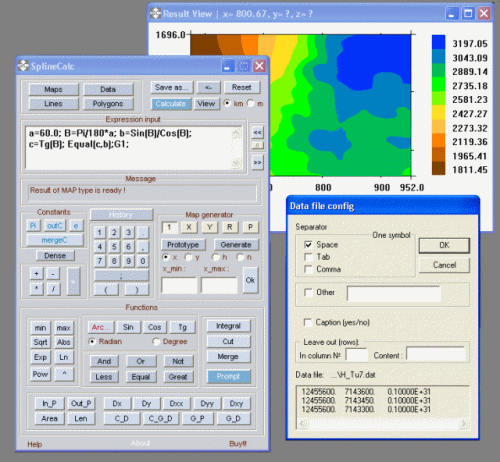
Task: Open the Arc... functions option
Action: [x=101, y=327]
